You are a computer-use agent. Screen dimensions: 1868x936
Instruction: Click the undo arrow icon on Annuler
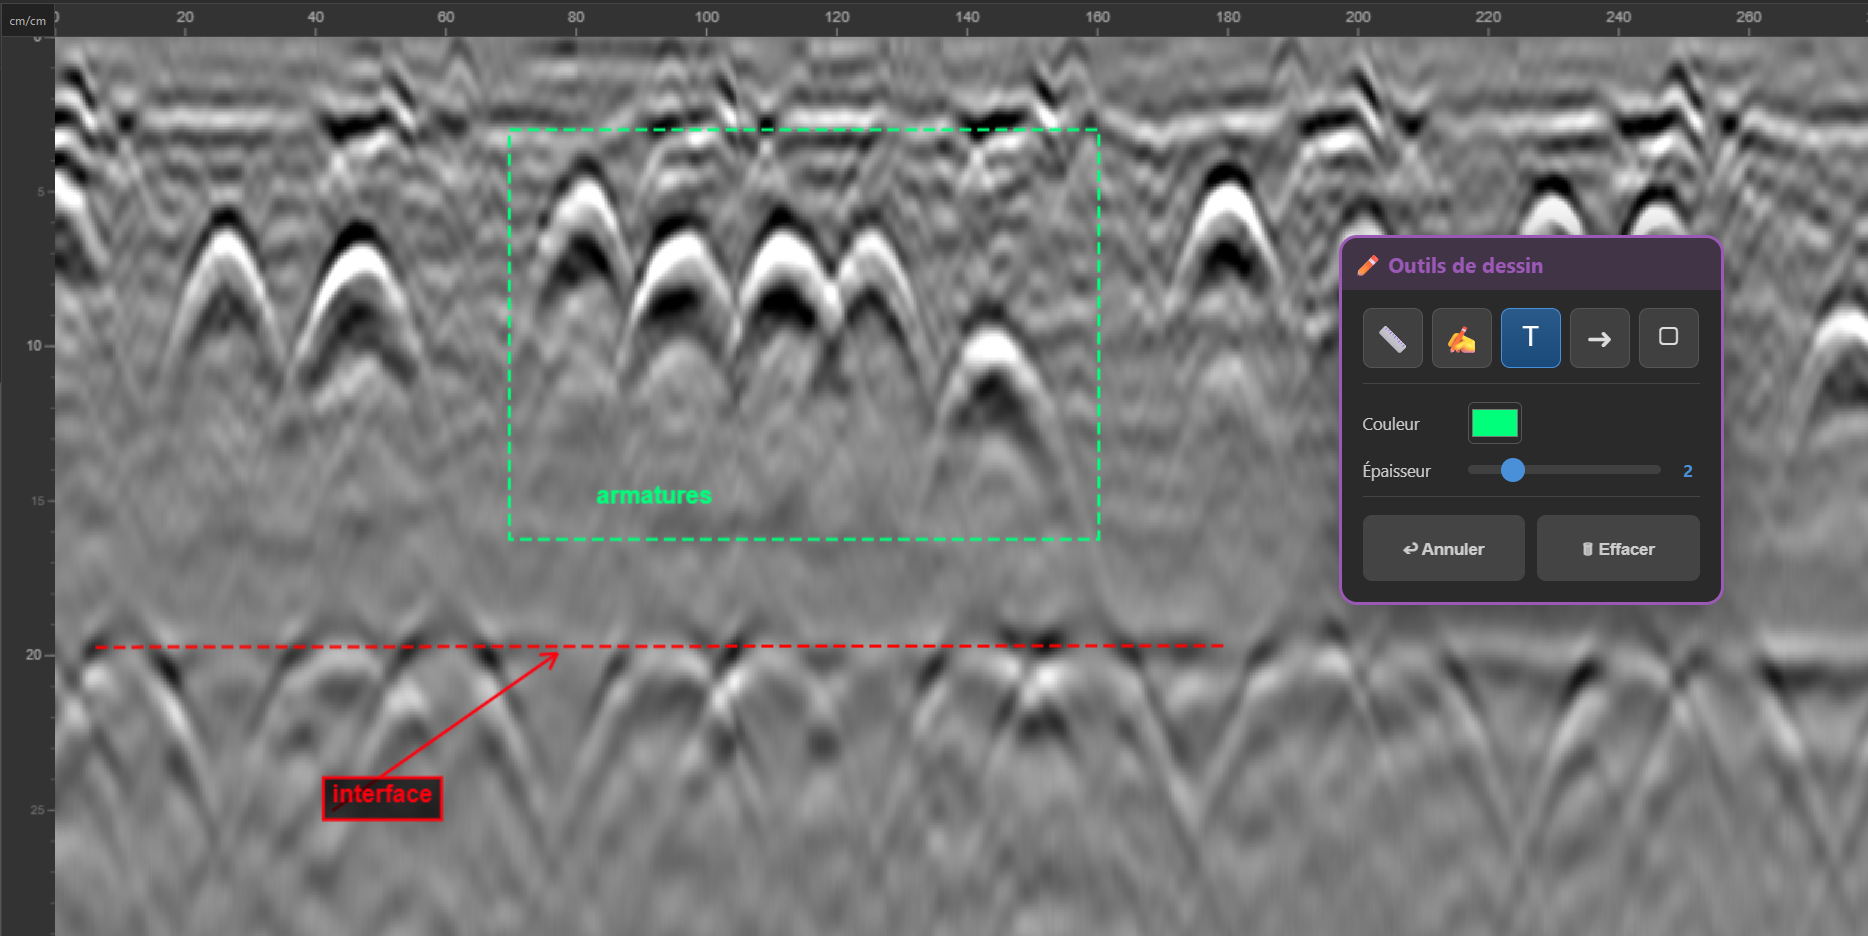[1411, 548]
